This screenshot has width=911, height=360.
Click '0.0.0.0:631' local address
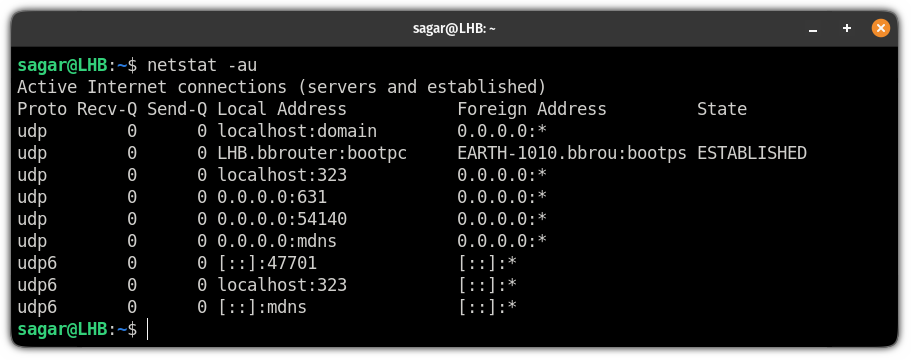tap(272, 197)
